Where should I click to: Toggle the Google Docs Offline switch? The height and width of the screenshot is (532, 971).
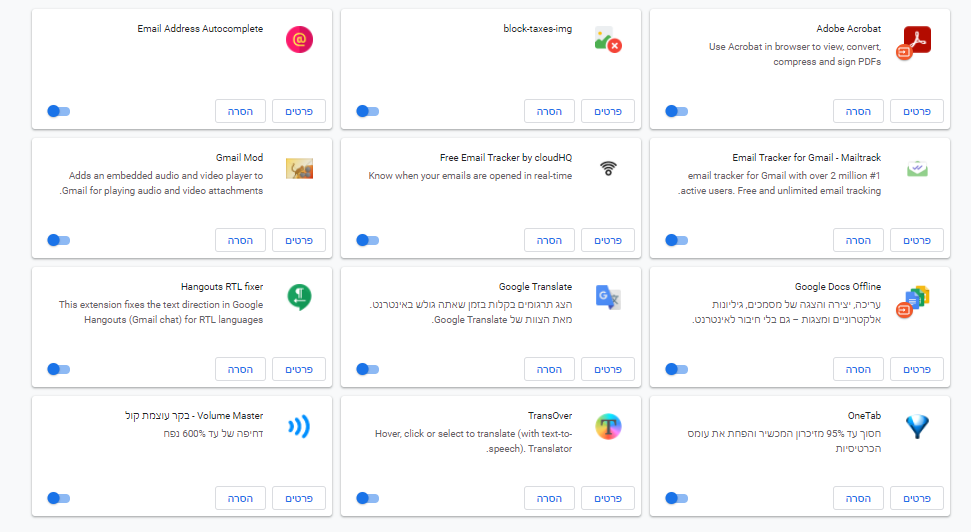677,369
